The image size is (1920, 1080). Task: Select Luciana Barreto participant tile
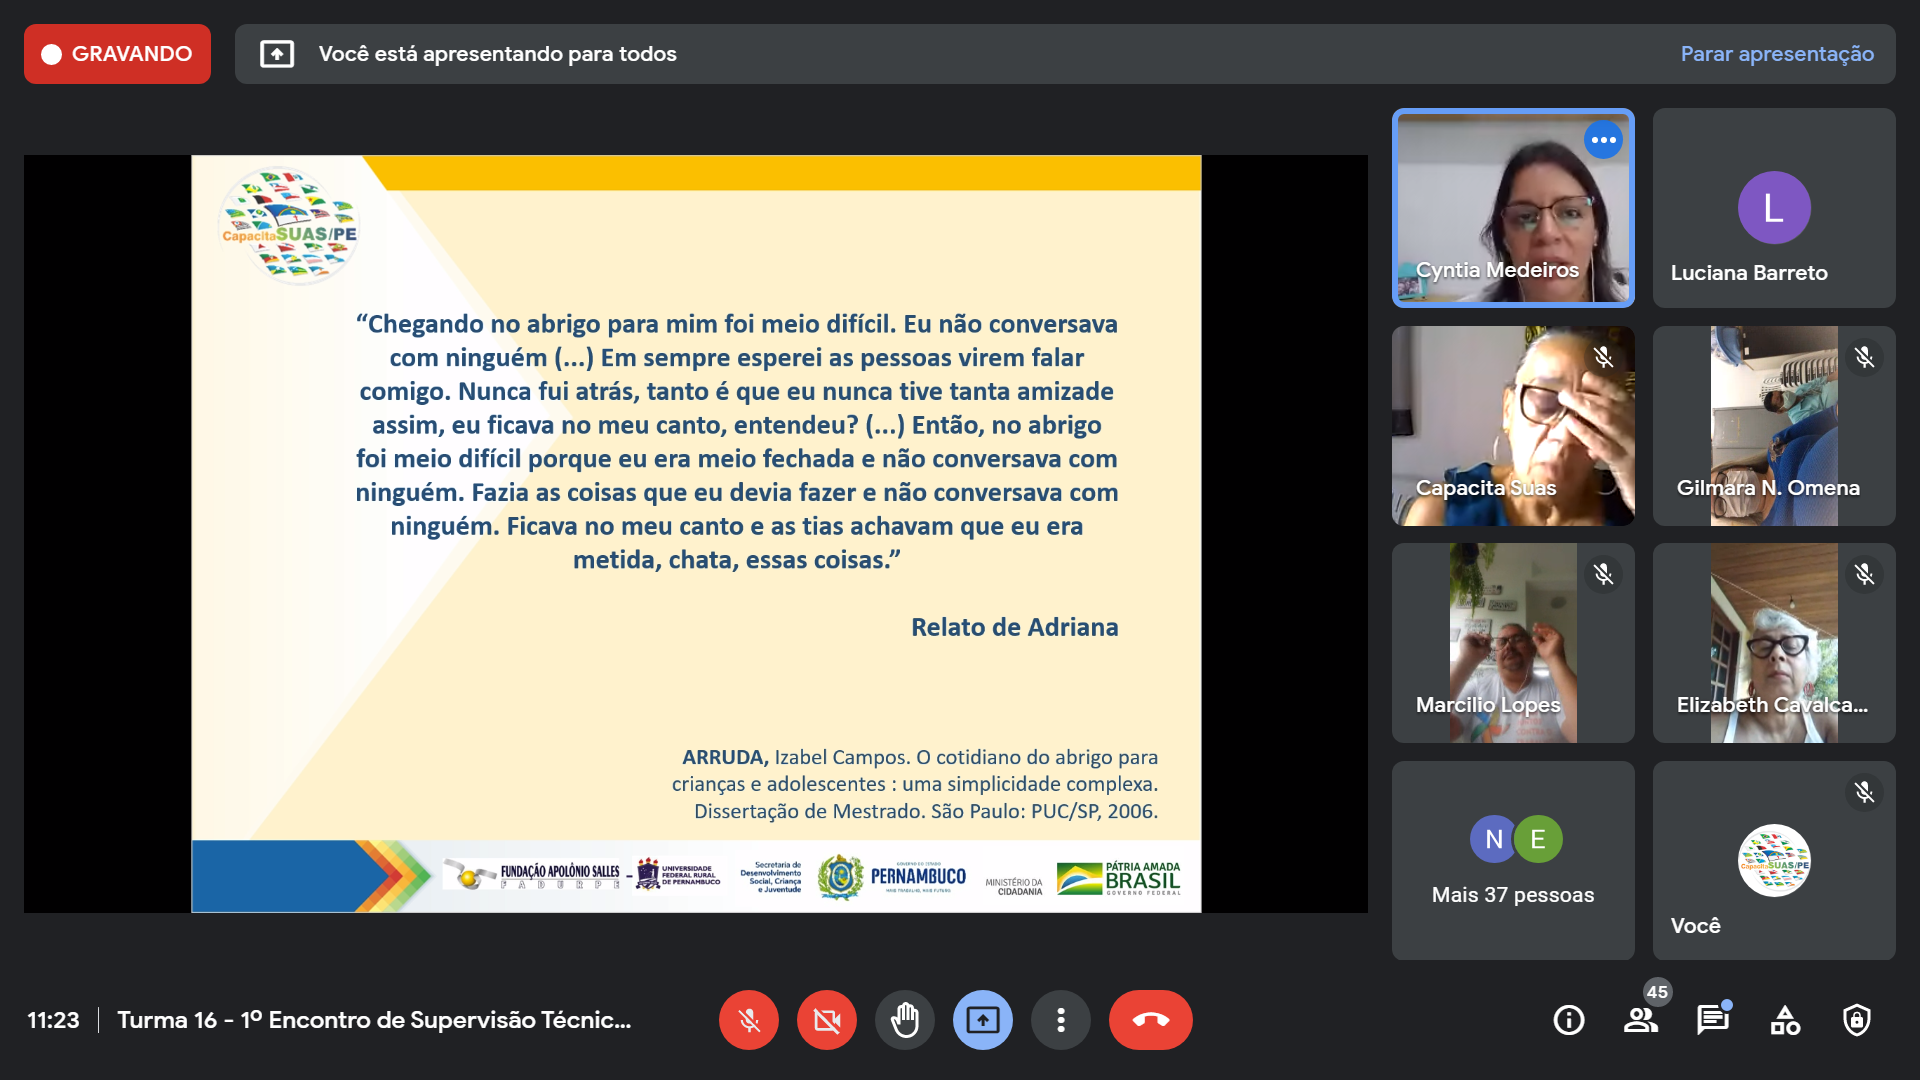[1773, 208]
